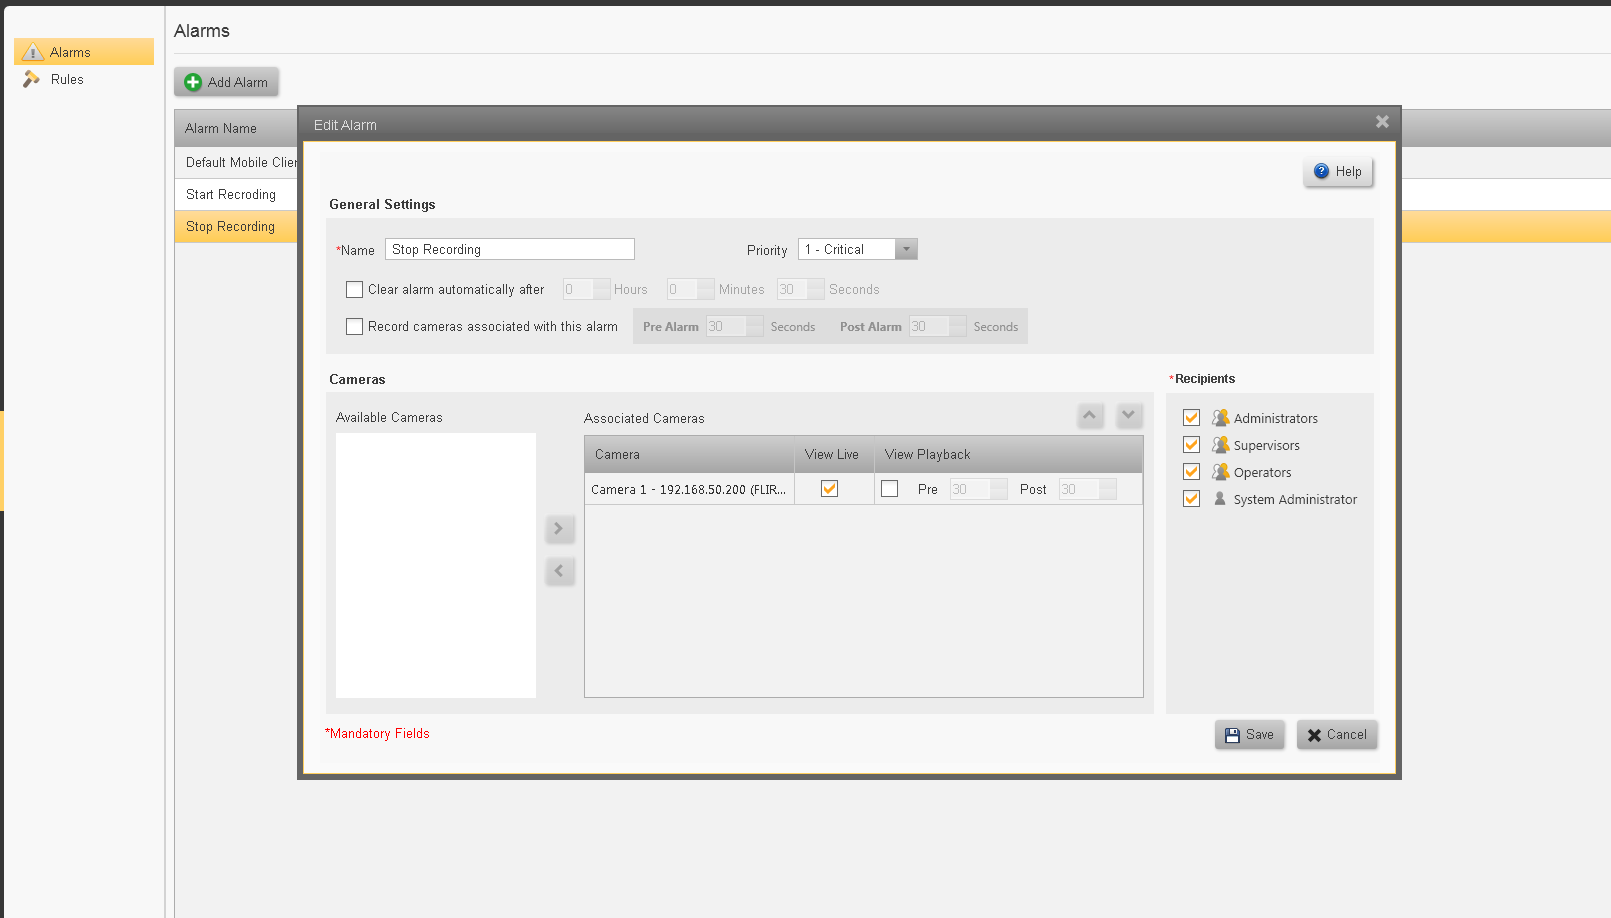This screenshot has height=918, width=1611.
Task: Enable Clear alarm automatically after checkbox
Action: click(354, 290)
